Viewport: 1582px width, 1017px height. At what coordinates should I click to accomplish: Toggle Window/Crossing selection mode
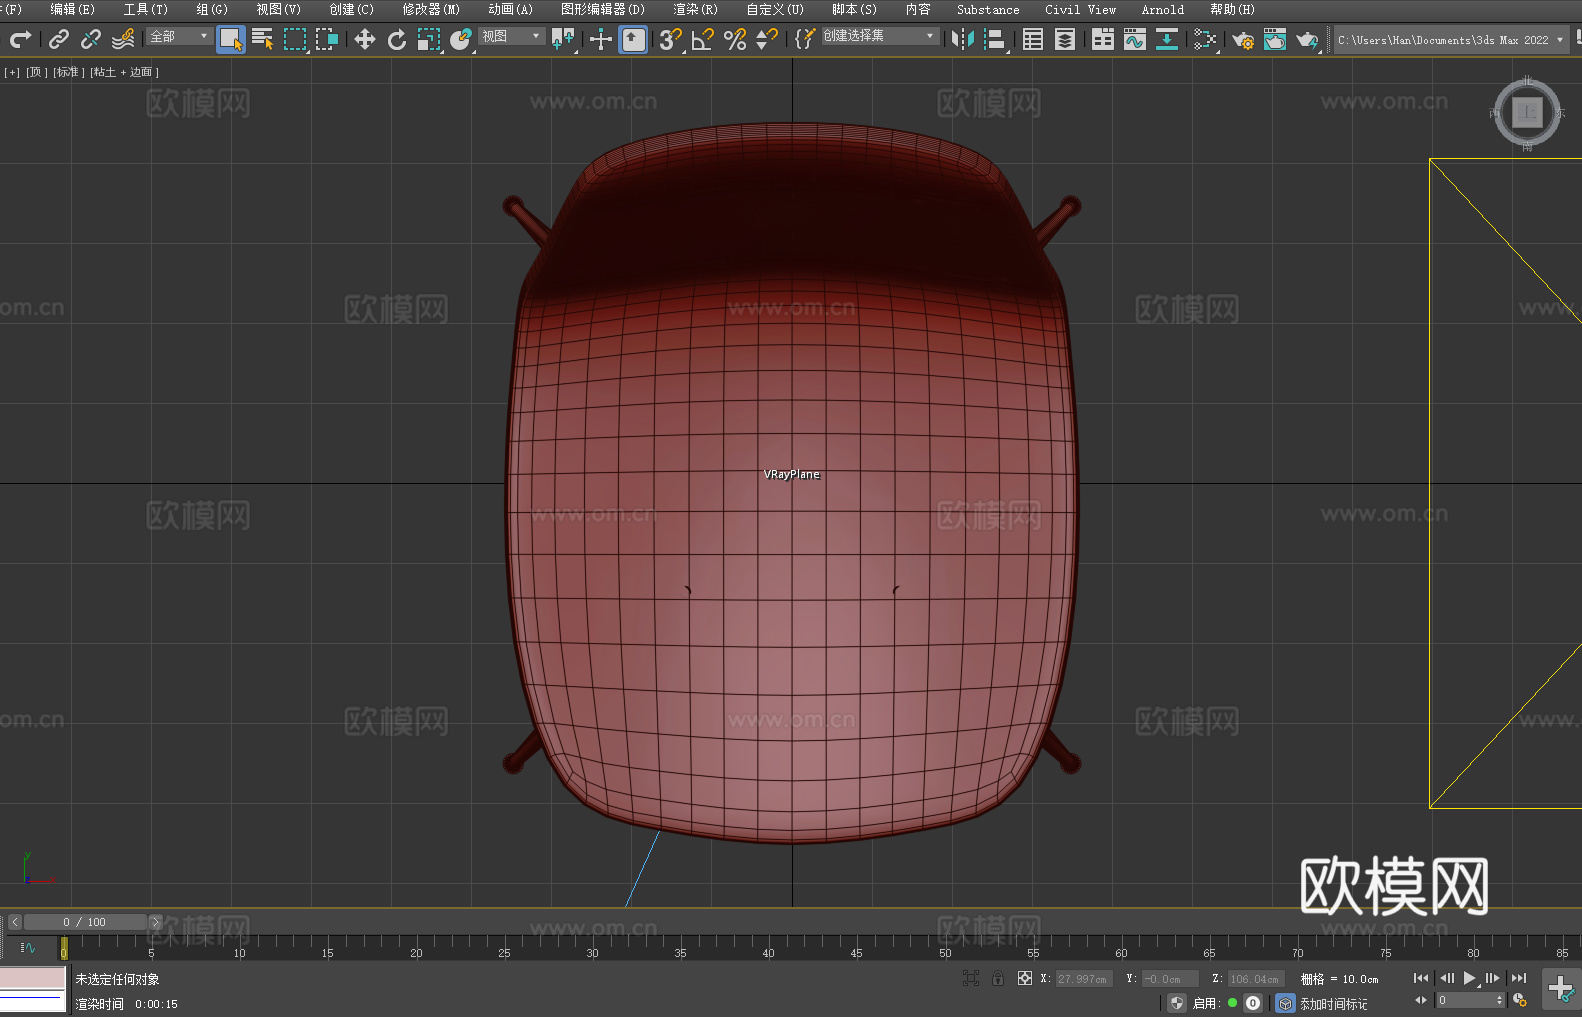coord(327,39)
